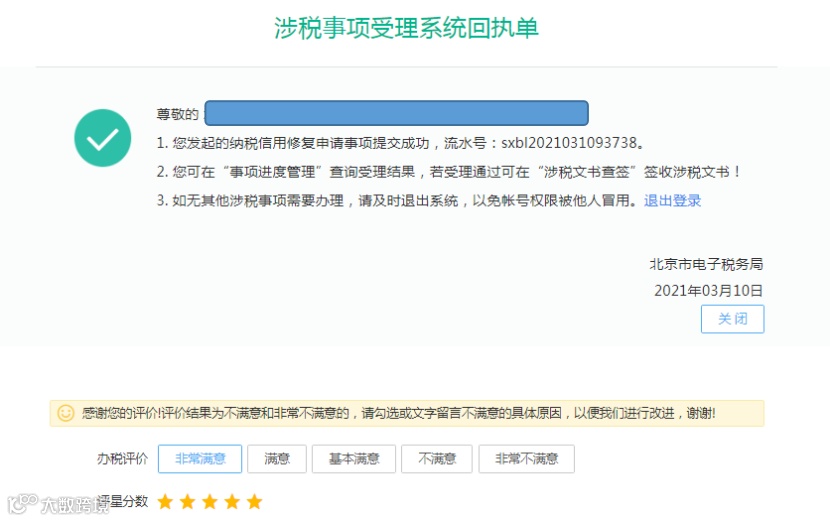The image size is (830, 521).
Task: Click the yellow feedback notice banner
Action: pyautogui.click(x=407, y=414)
